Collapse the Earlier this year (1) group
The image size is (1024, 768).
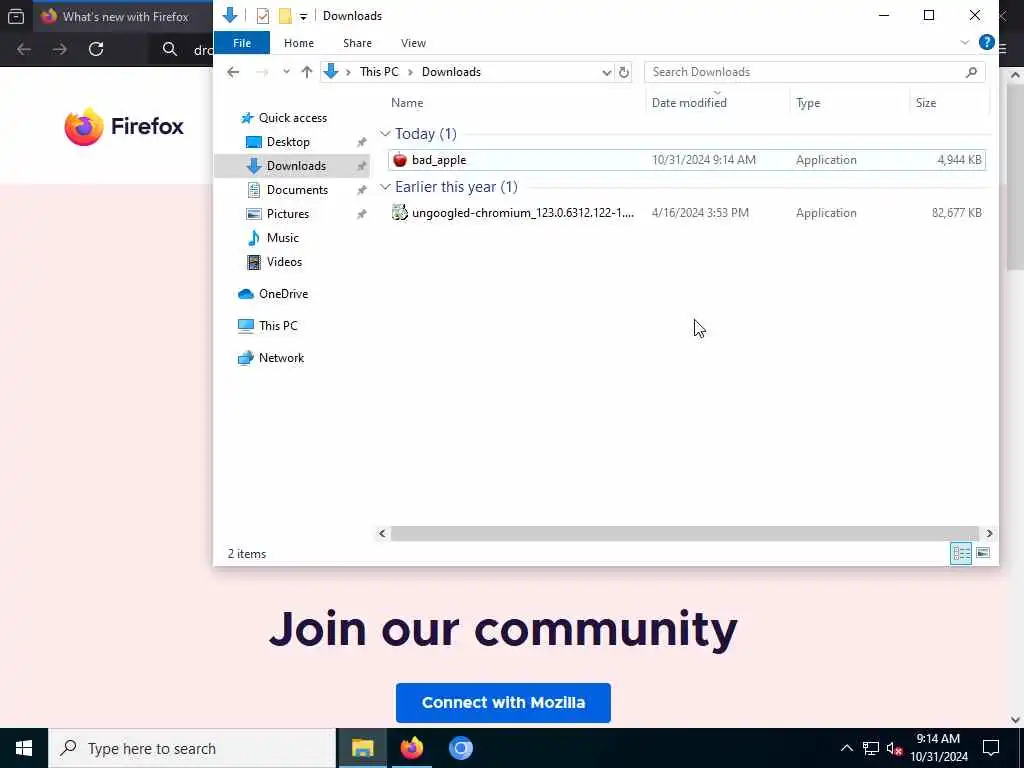(385, 187)
